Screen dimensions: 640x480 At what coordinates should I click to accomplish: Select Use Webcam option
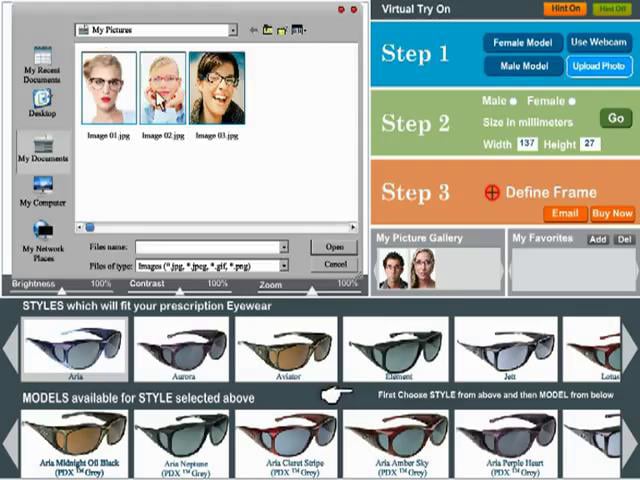599,42
